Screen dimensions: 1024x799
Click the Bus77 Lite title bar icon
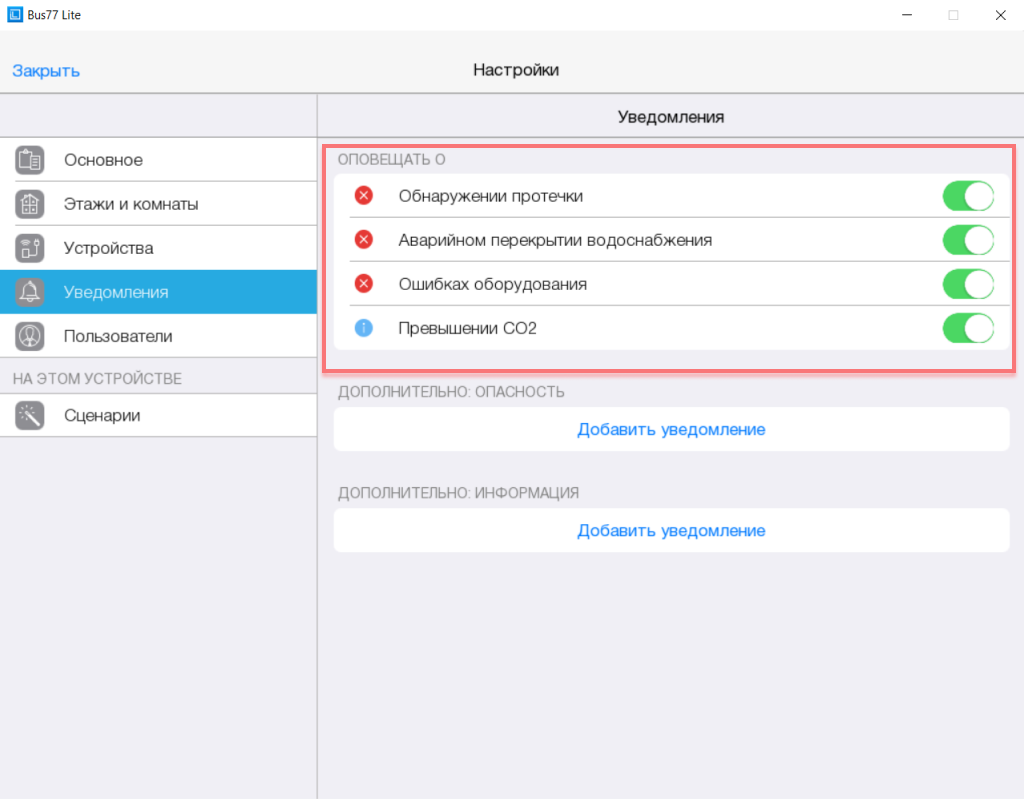pos(13,14)
